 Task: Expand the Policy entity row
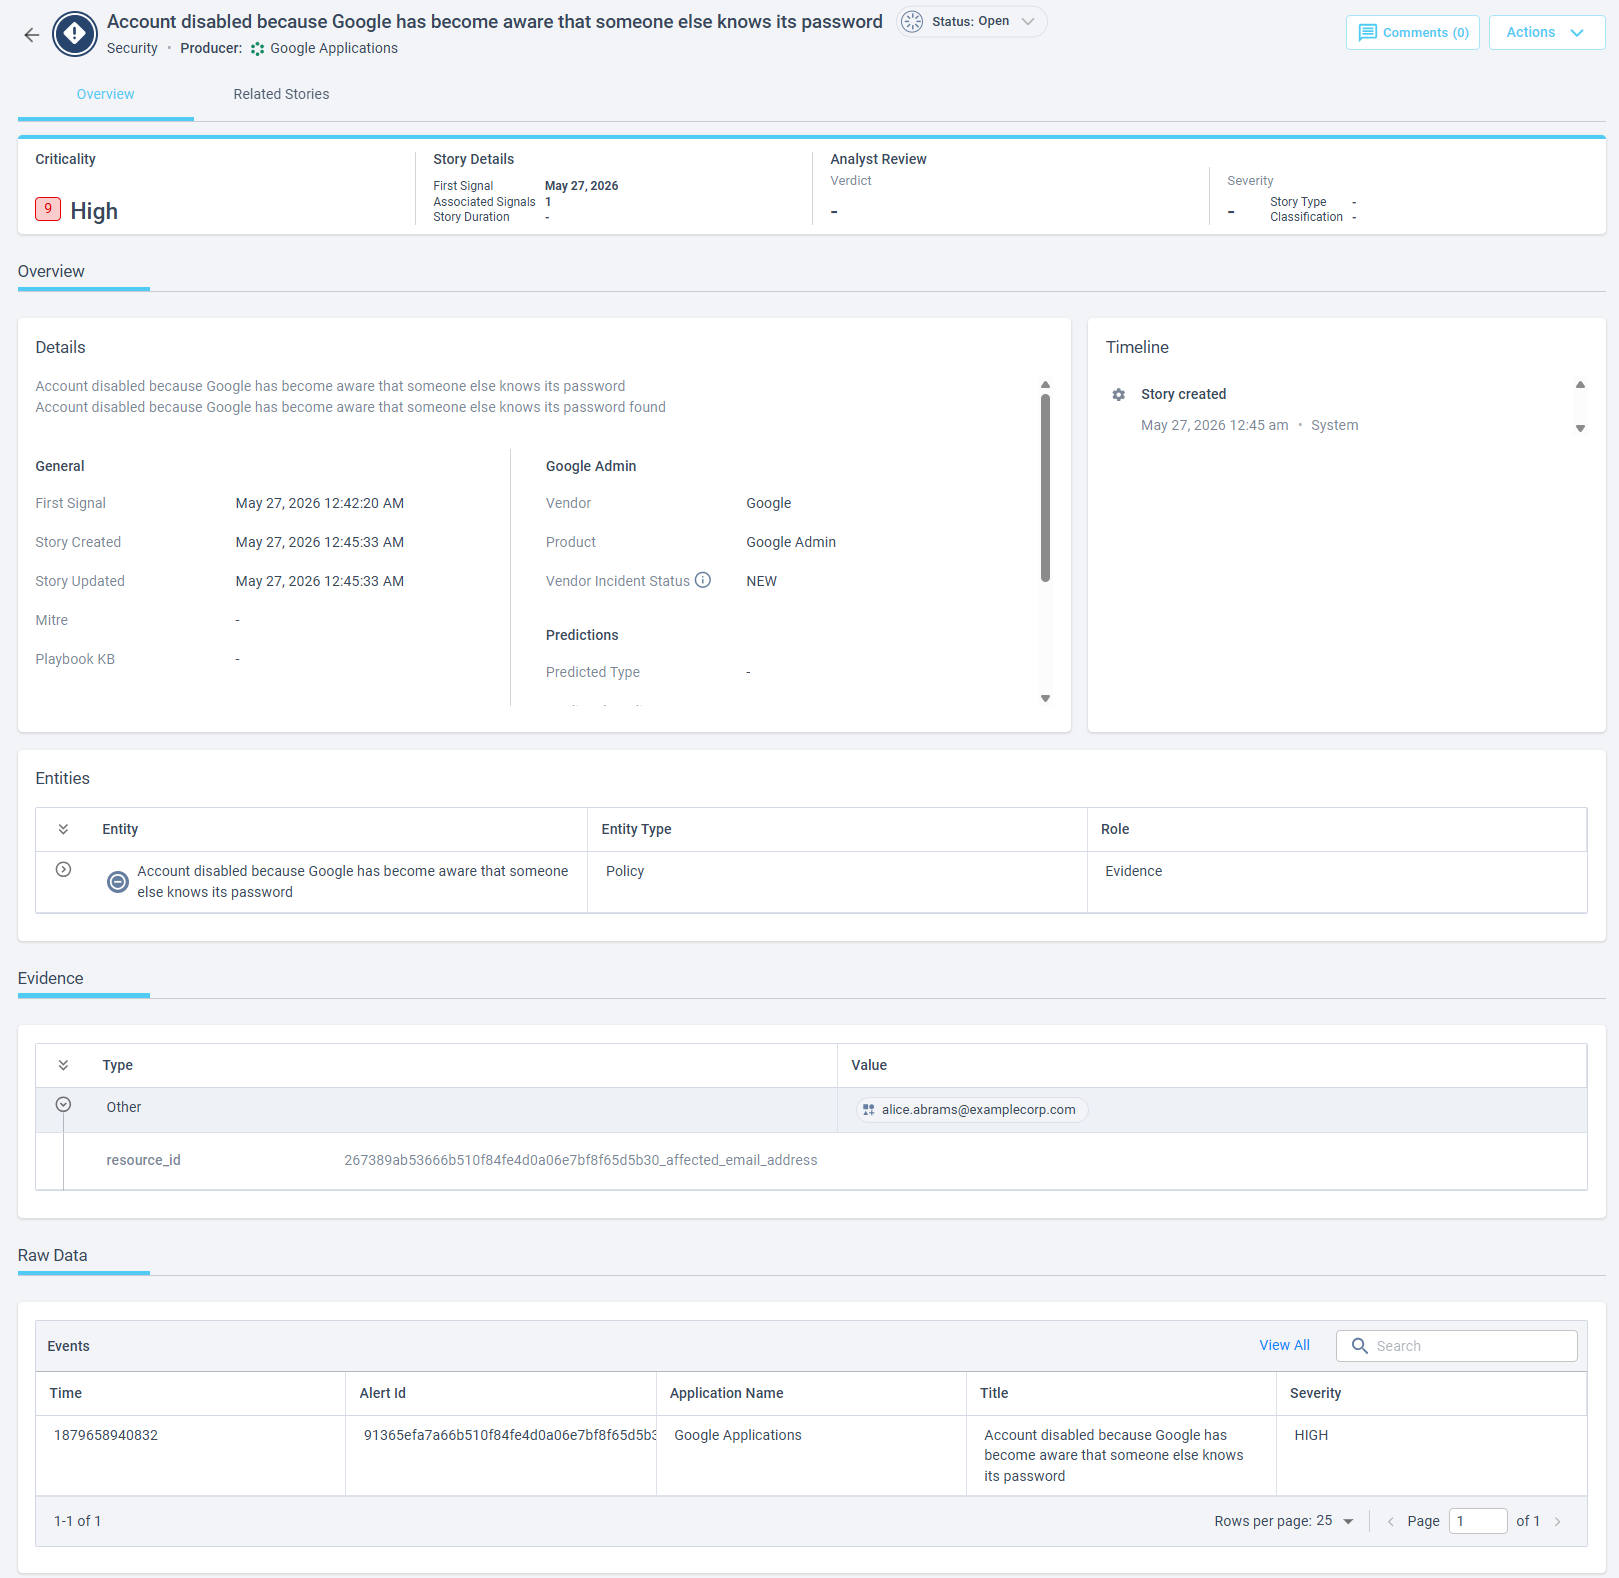click(x=63, y=870)
